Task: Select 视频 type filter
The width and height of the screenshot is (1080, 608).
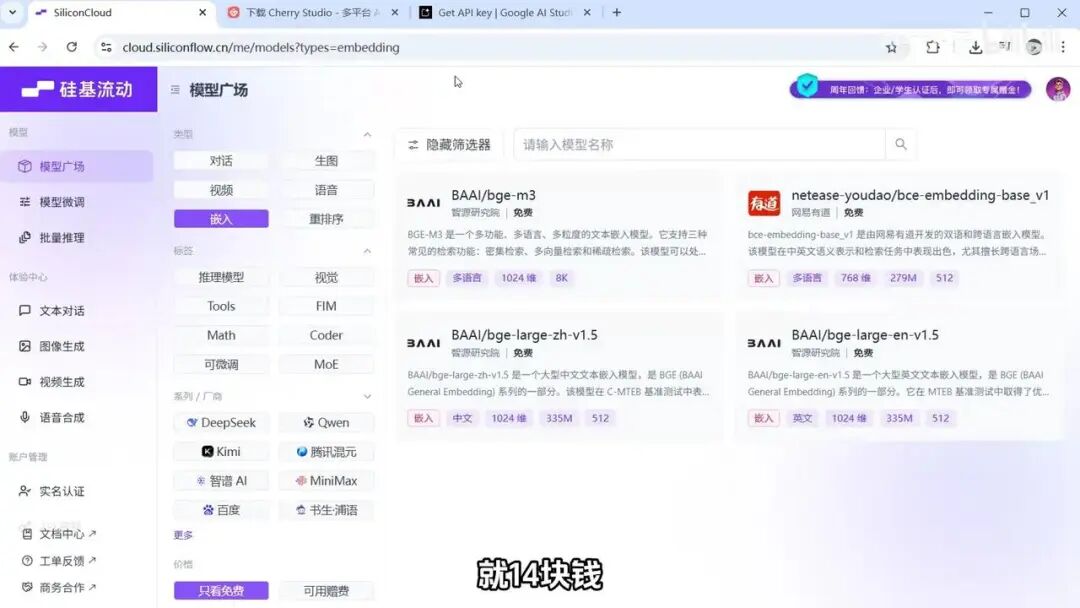Action: pos(221,190)
